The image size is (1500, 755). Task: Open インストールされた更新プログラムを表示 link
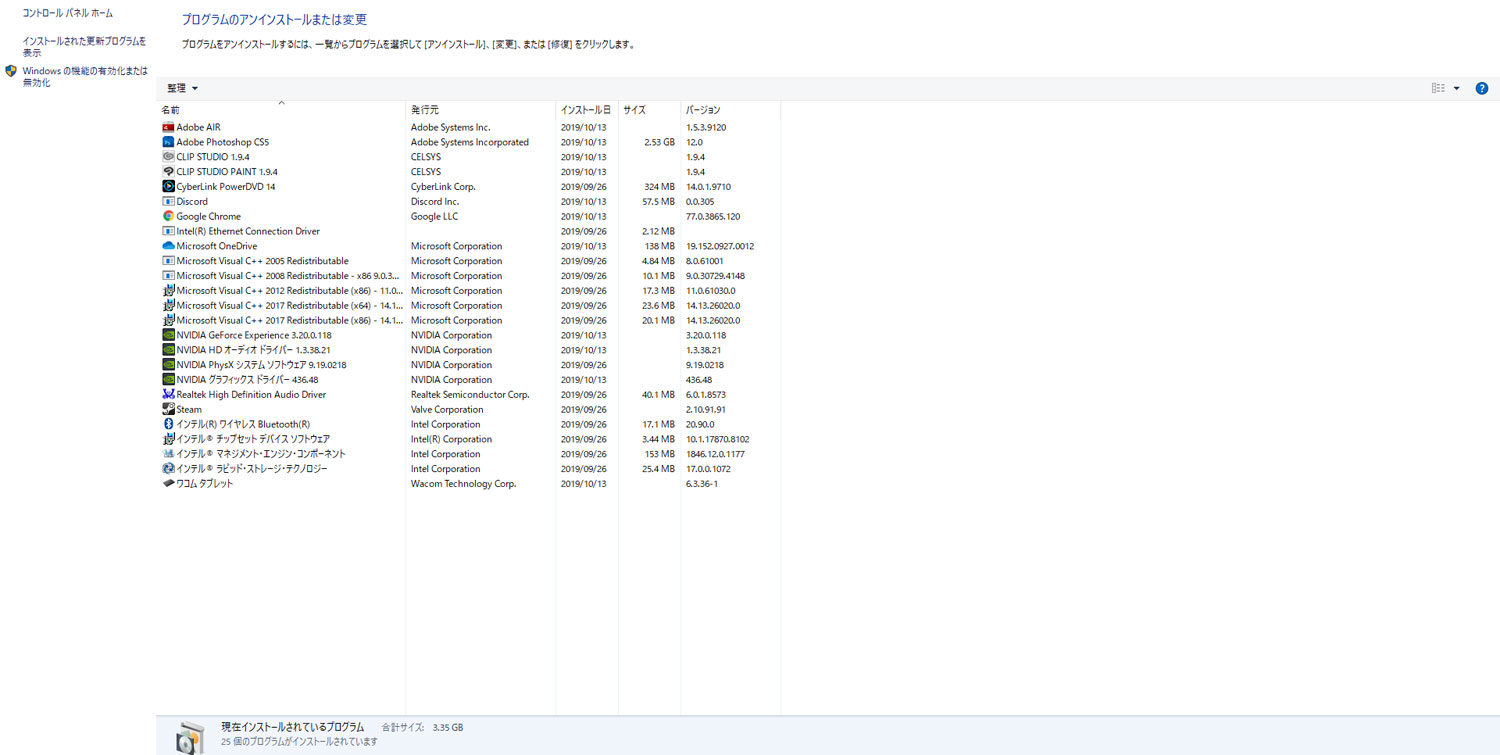click(x=84, y=47)
